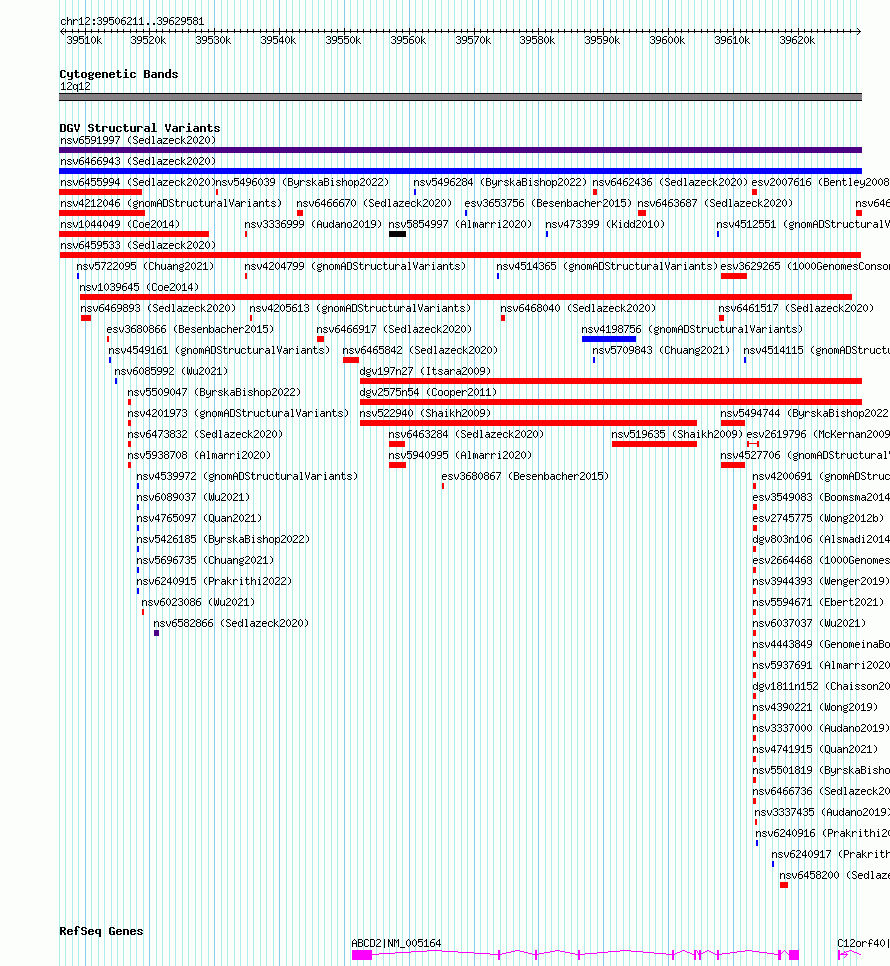Click nsv5696735 (Chuang2021) label
Screen dimensions: 890x966
coord(205,559)
